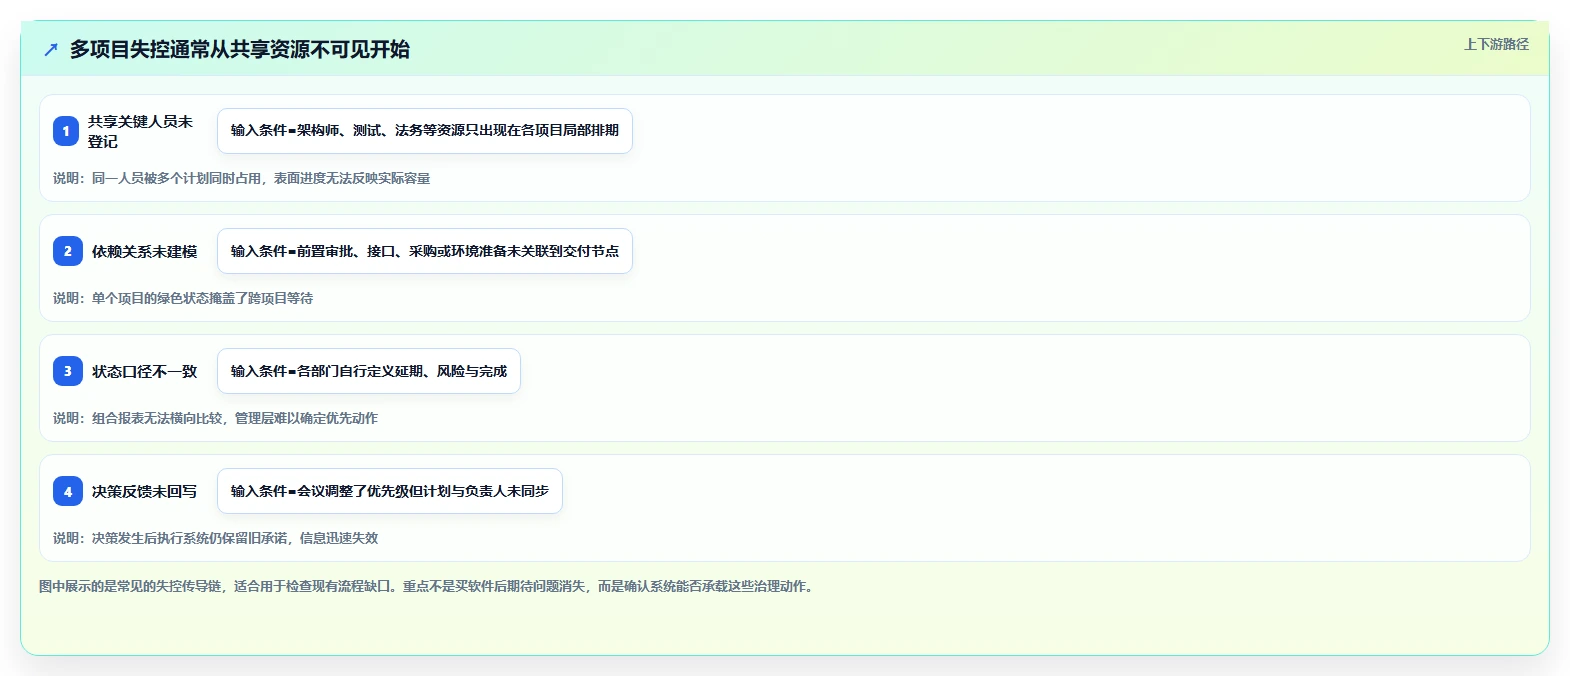Click the step 3 number badge
The image size is (1570, 676).
[x=67, y=371]
